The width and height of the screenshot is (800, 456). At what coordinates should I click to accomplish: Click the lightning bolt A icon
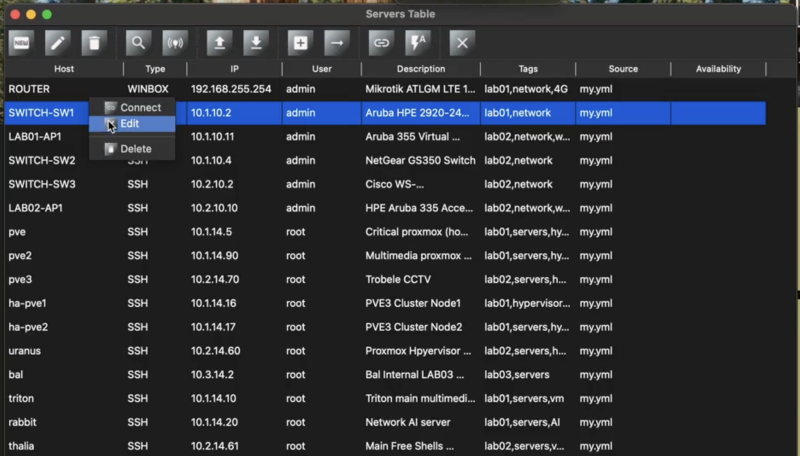pos(418,43)
